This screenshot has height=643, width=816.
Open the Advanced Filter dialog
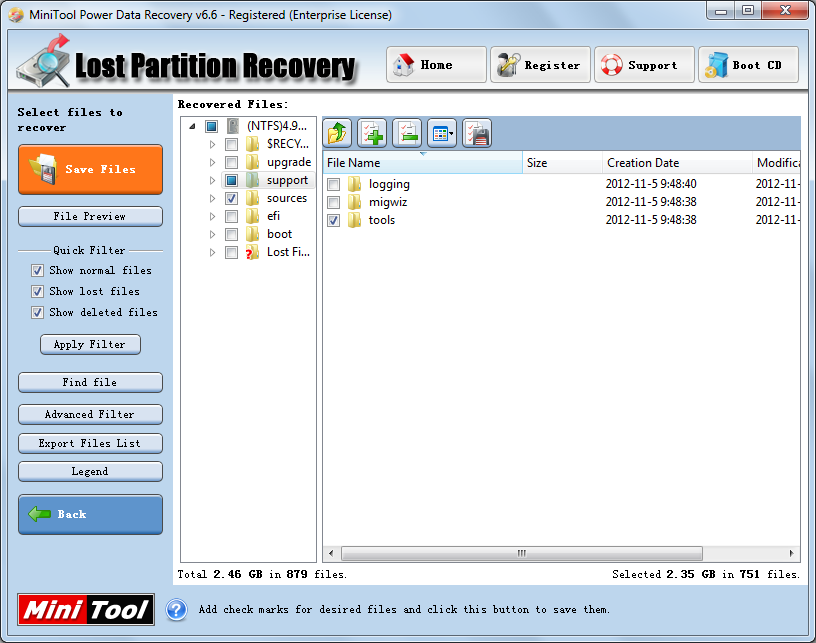point(91,415)
